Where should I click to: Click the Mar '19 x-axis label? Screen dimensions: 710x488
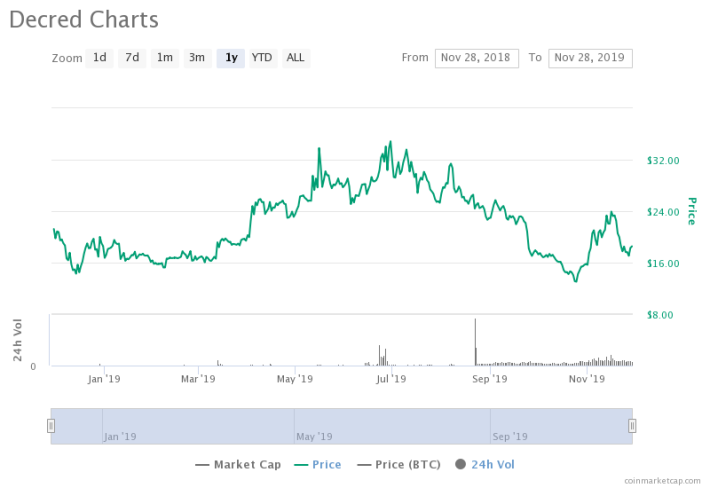pyautogui.click(x=198, y=379)
